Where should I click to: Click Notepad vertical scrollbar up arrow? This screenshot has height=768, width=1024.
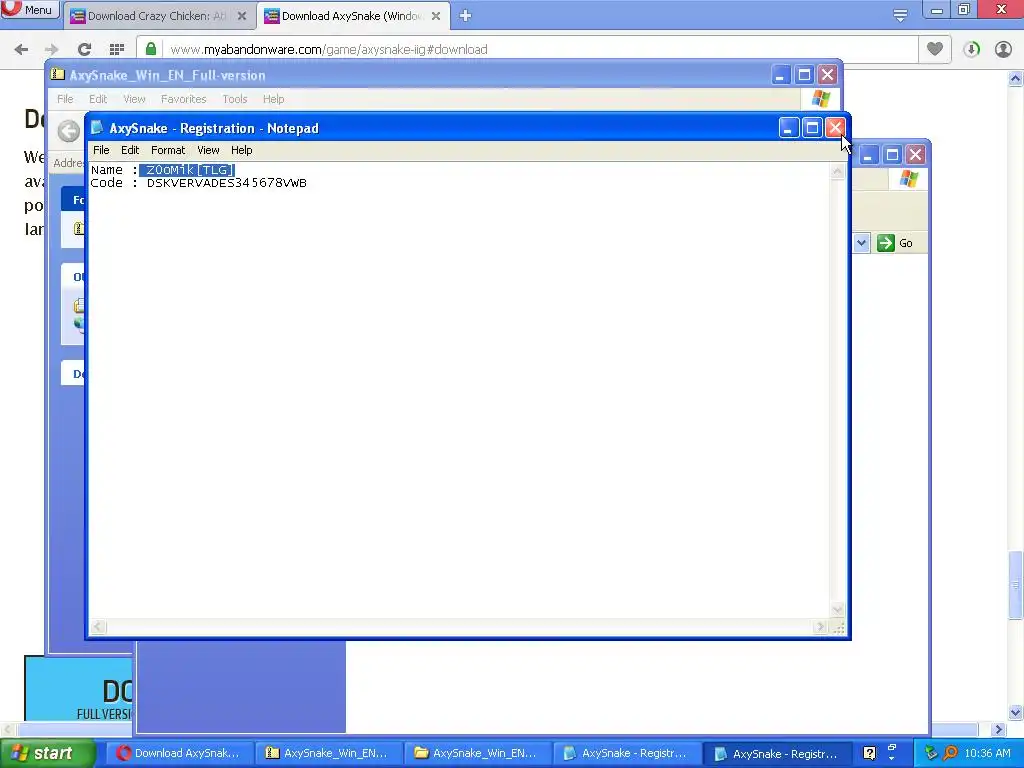click(837, 172)
